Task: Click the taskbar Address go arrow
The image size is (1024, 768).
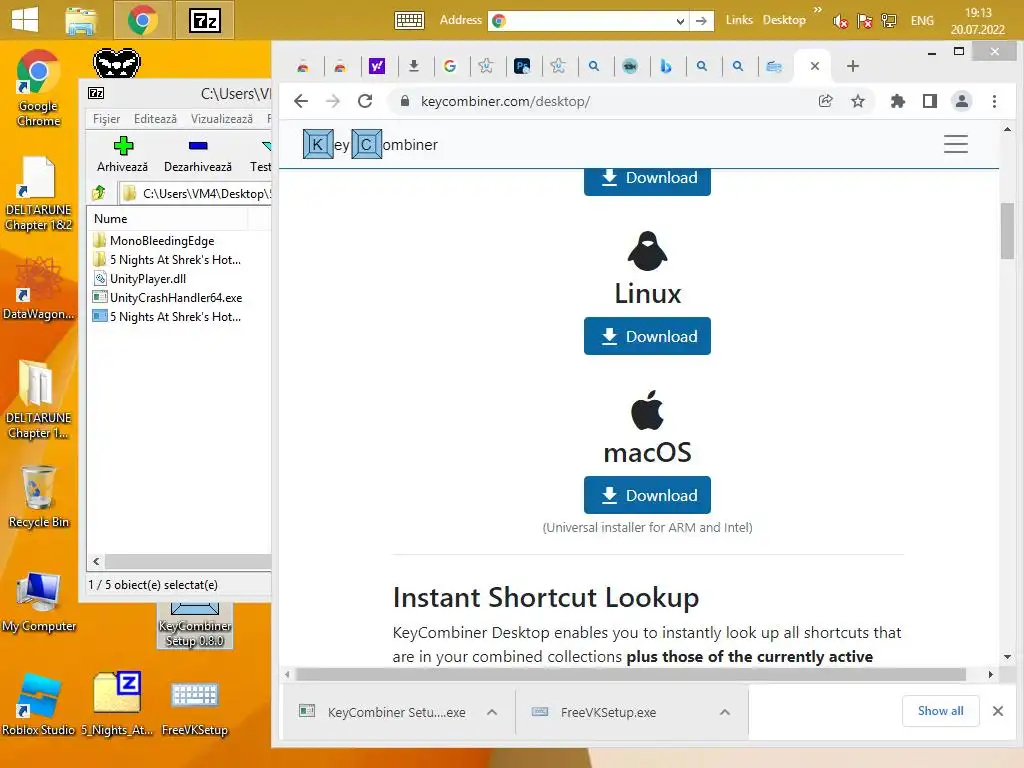Action: (701, 21)
